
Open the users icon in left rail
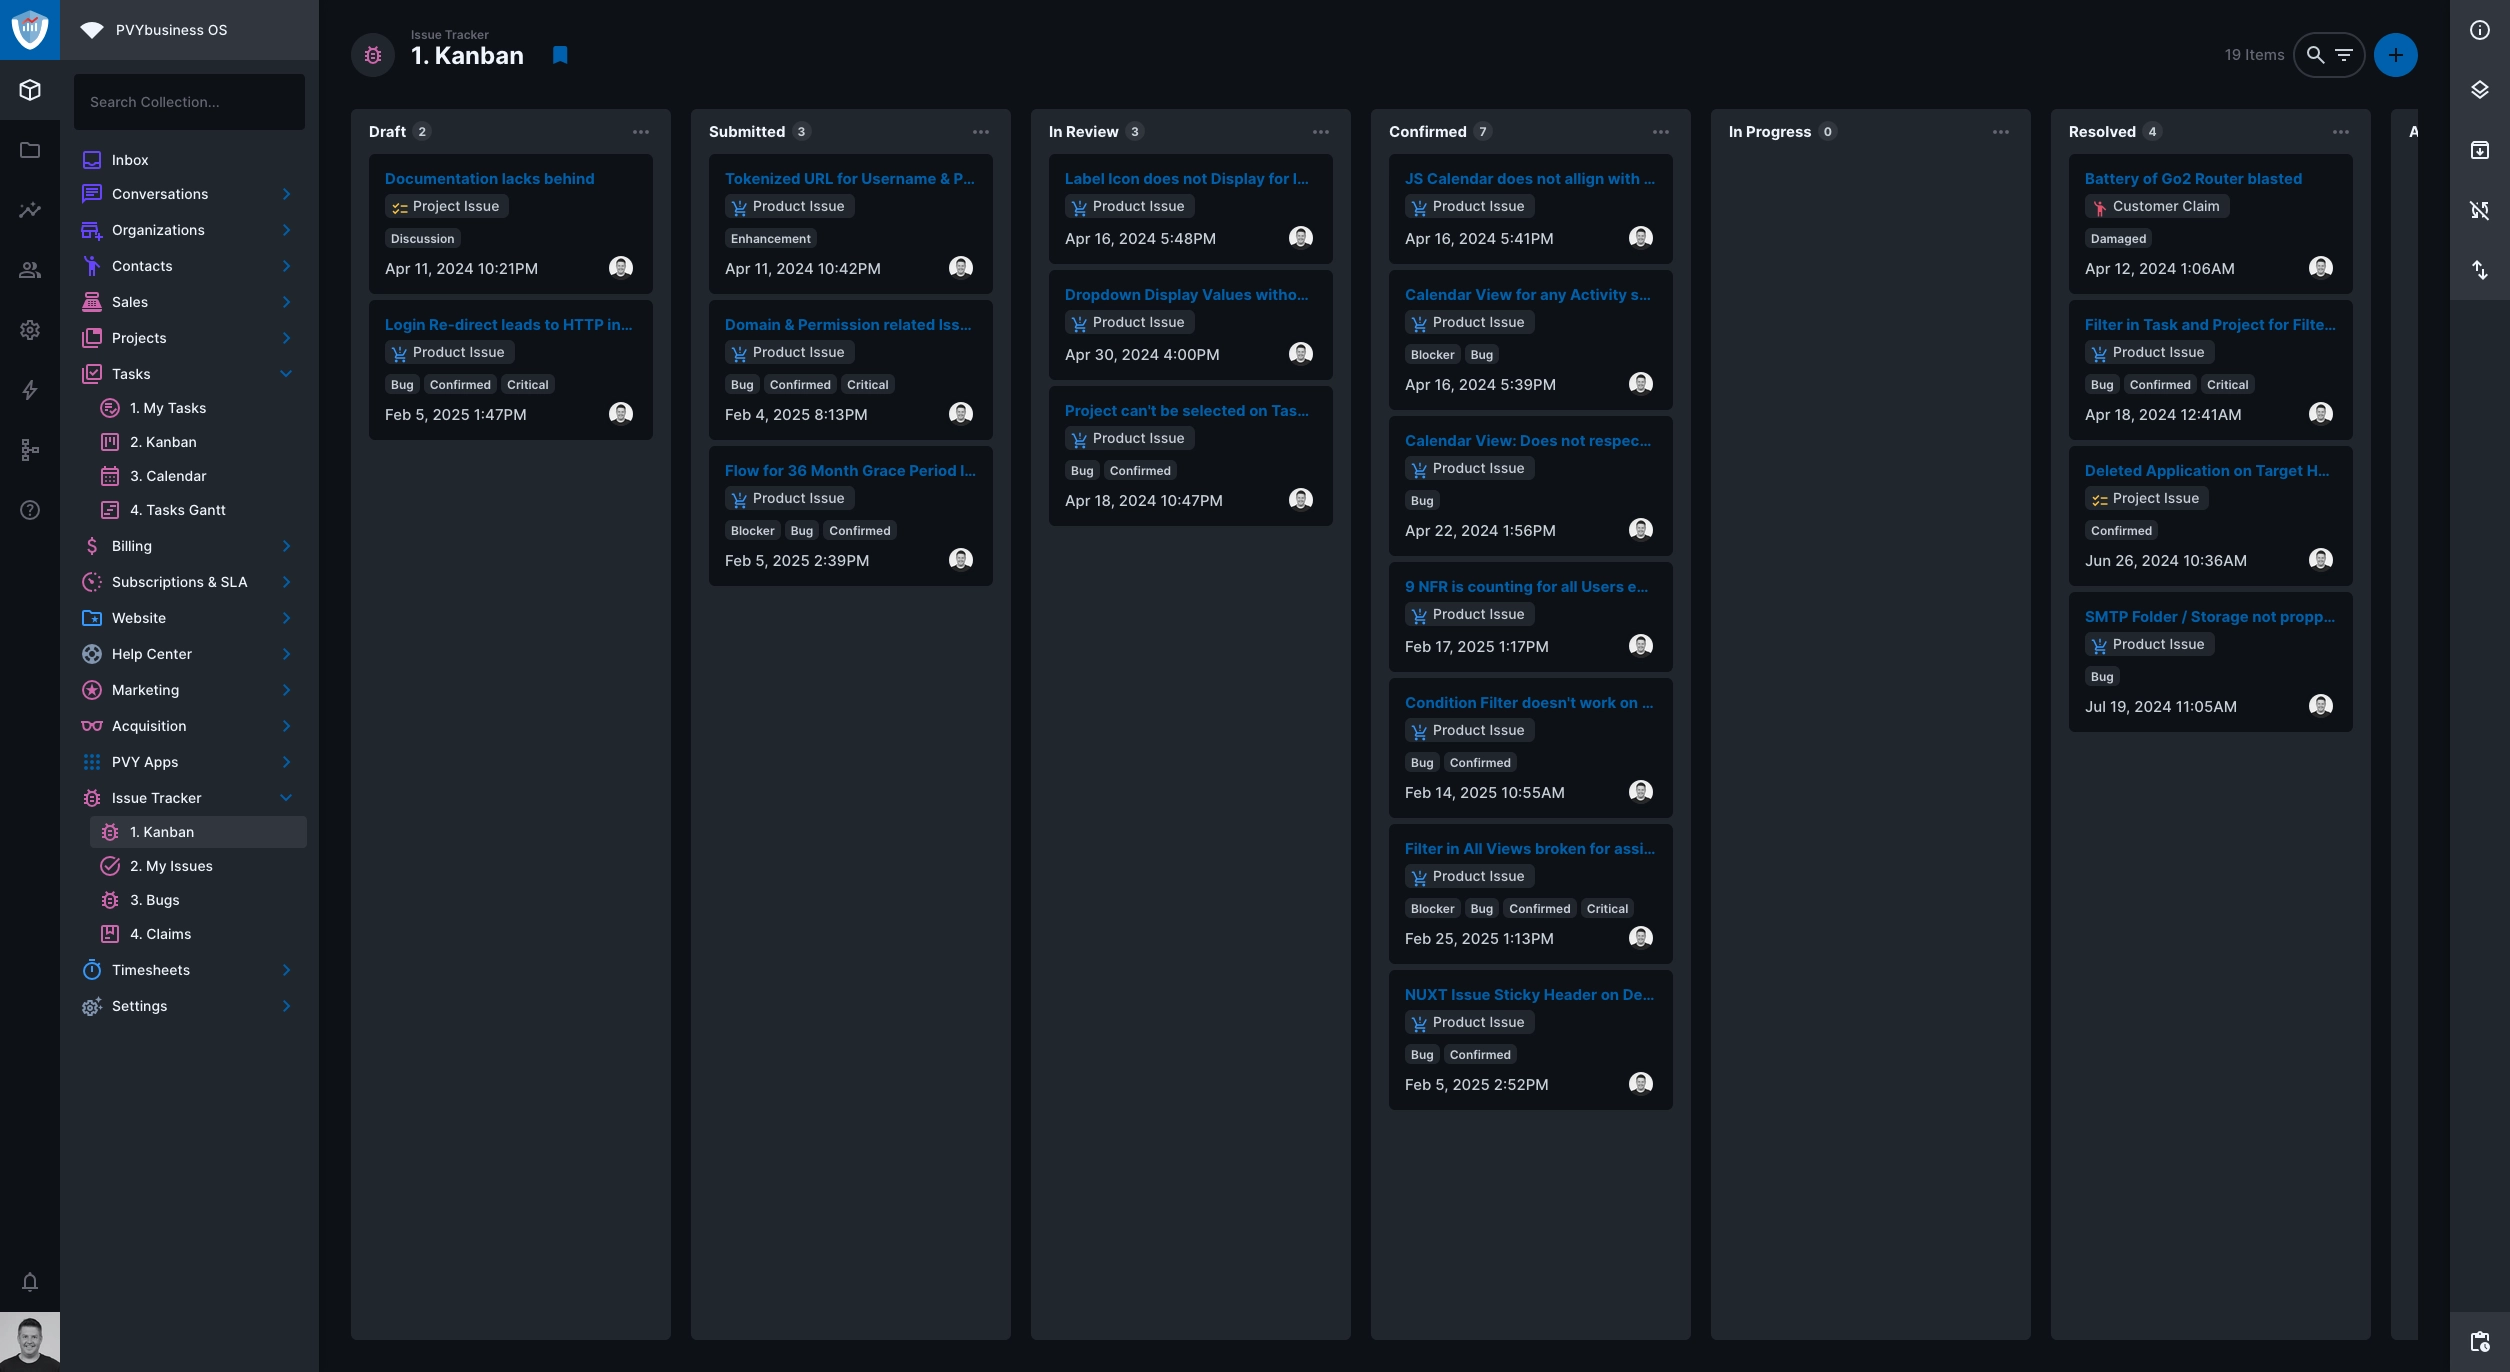30,270
